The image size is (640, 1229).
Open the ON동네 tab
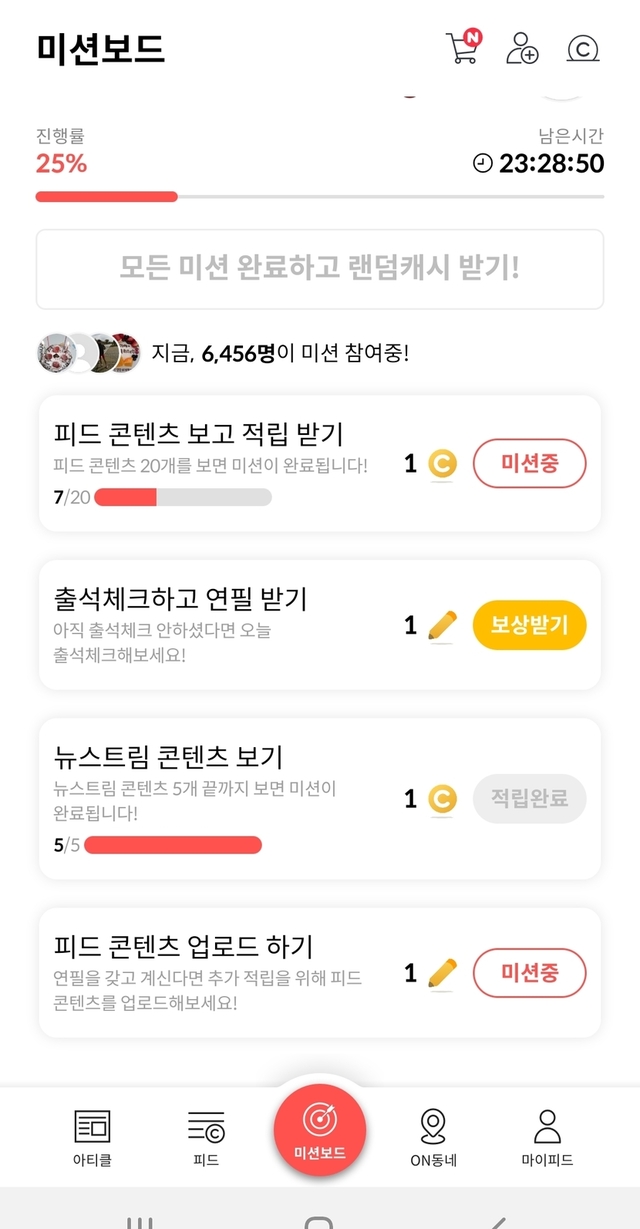(x=433, y=1138)
